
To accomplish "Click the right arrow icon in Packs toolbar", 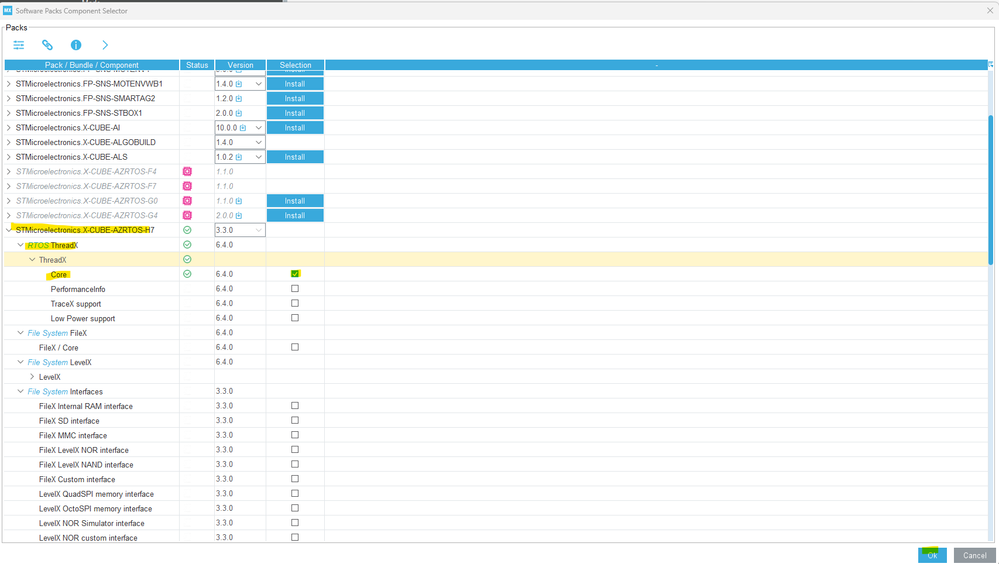I will (x=105, y=45).
